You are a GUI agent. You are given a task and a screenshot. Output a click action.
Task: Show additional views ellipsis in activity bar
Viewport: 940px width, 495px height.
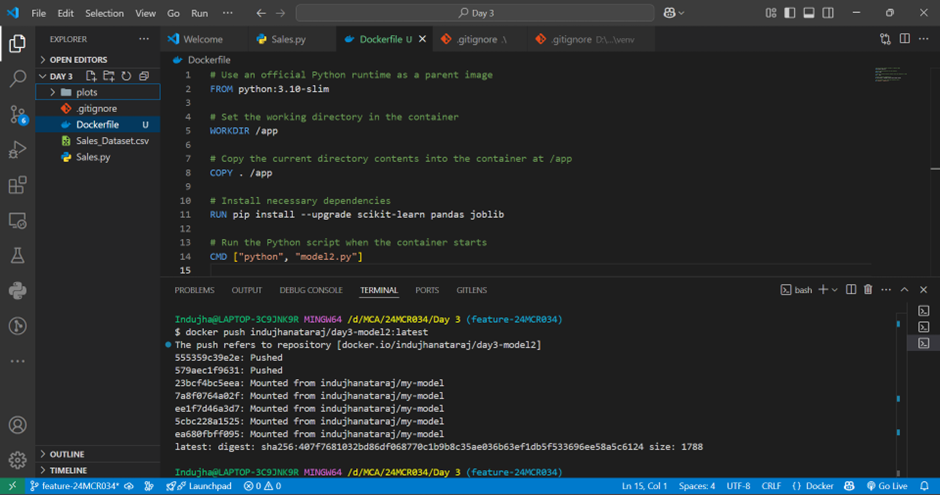pyautogui.click(x=17, y=361)
